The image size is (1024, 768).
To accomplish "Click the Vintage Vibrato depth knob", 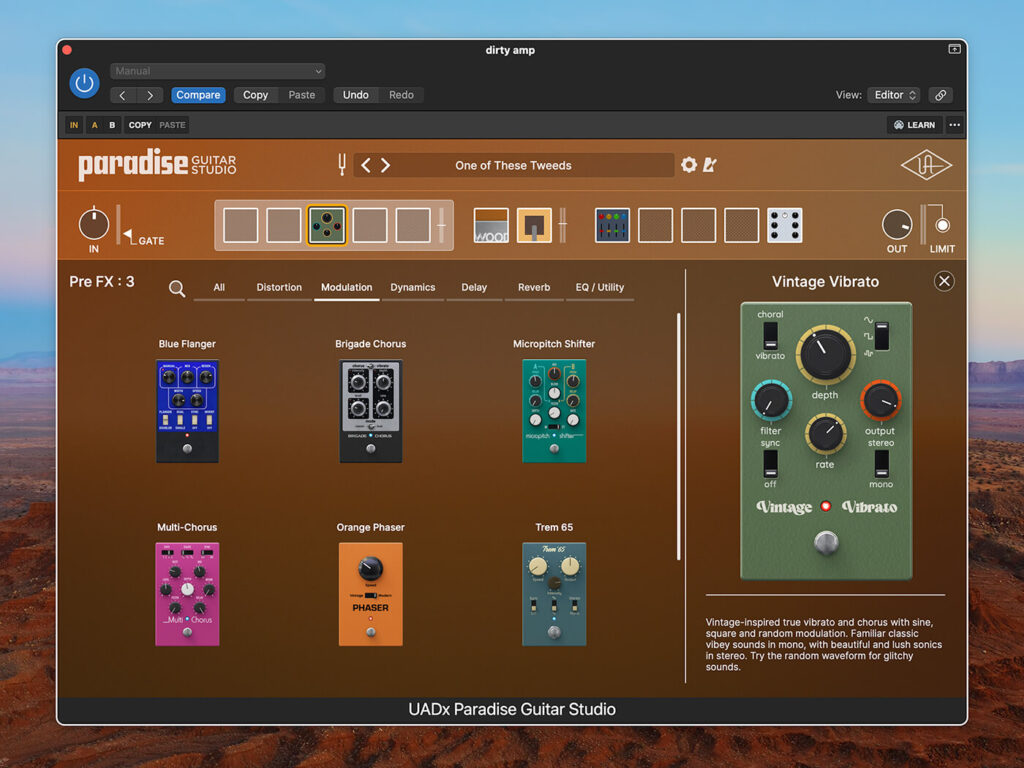I will (825, 354).
